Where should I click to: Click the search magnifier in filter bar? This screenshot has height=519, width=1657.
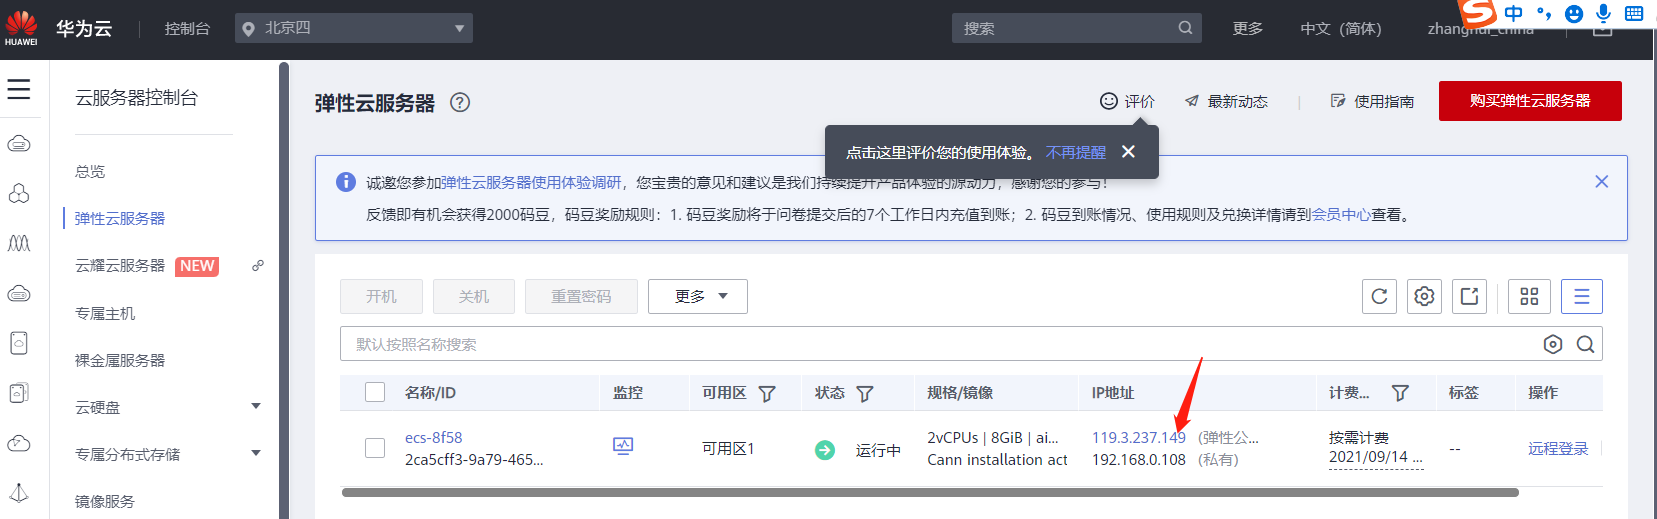click(1585, 344)
